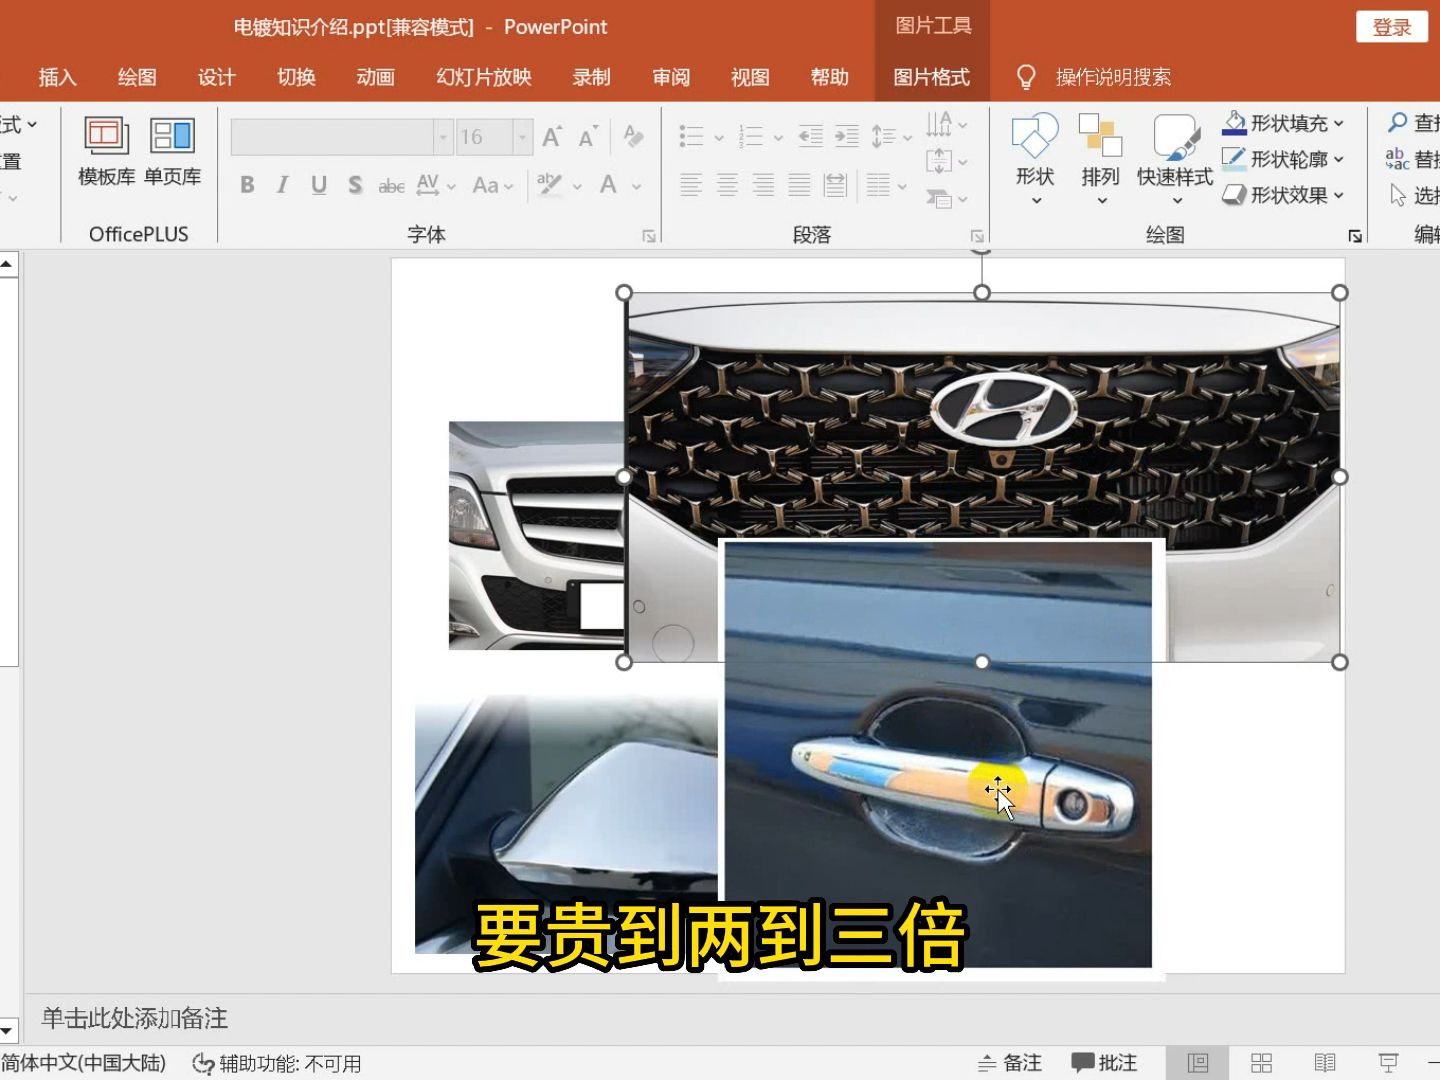
Task: Increase font size with large A icon
Action: (x=551, y=137)
